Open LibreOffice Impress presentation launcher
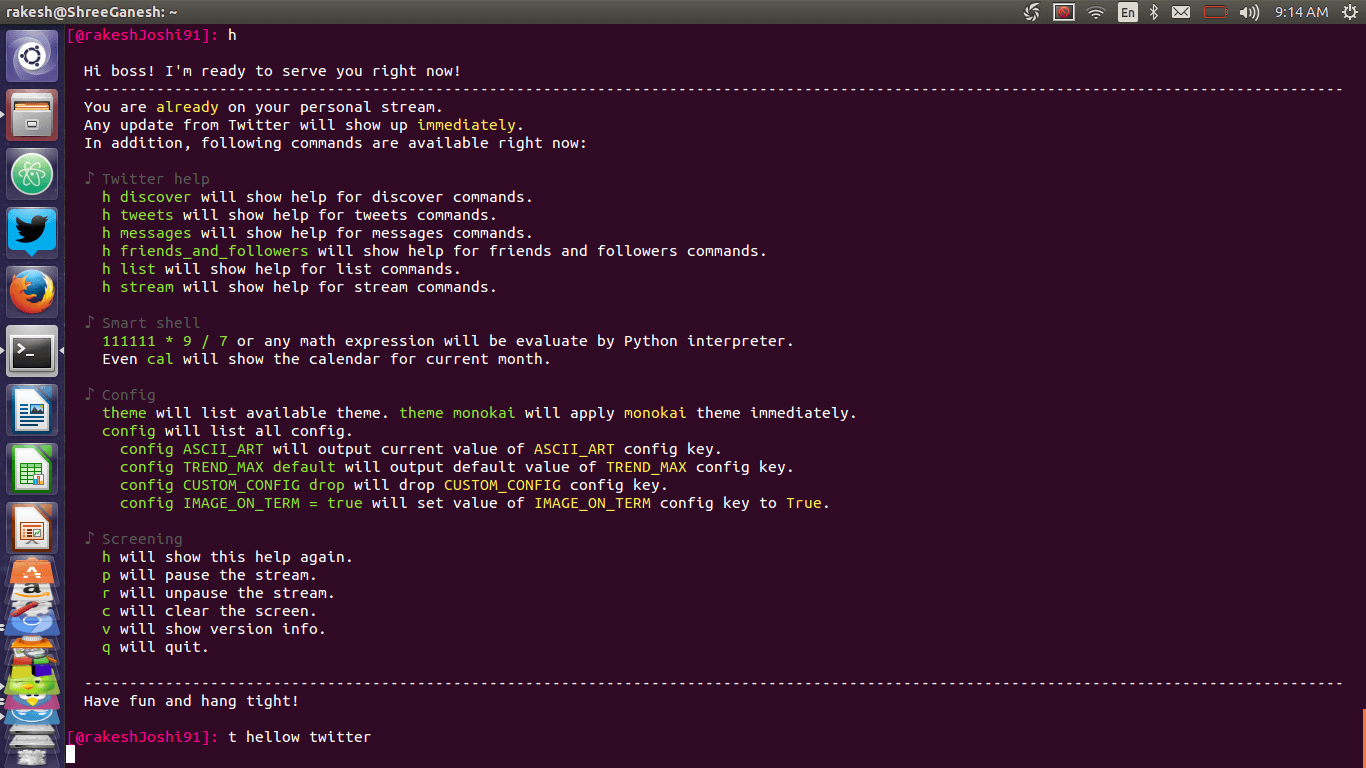The image size is (1366, 768). (33, 528)
